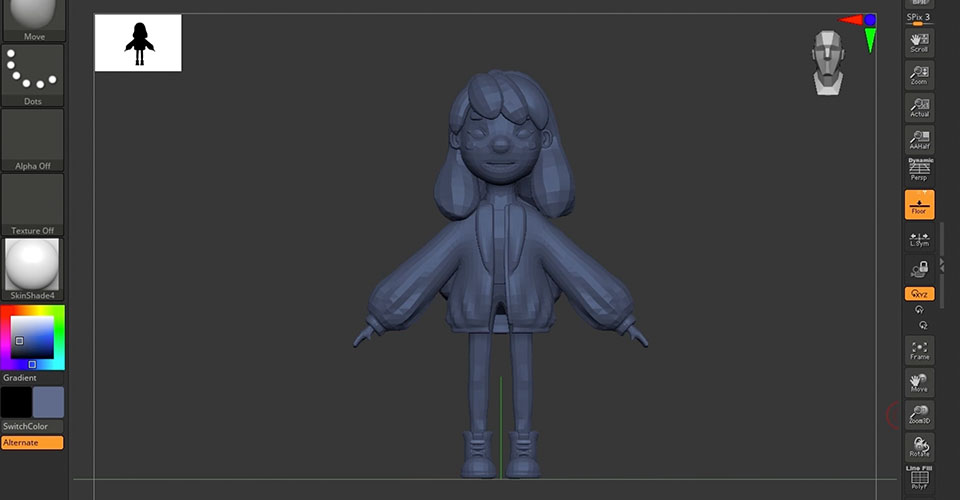Open the Dots stroke selector
Image resolution: width=960 pixels, height=500 pixels.
(x=33, y=75)
